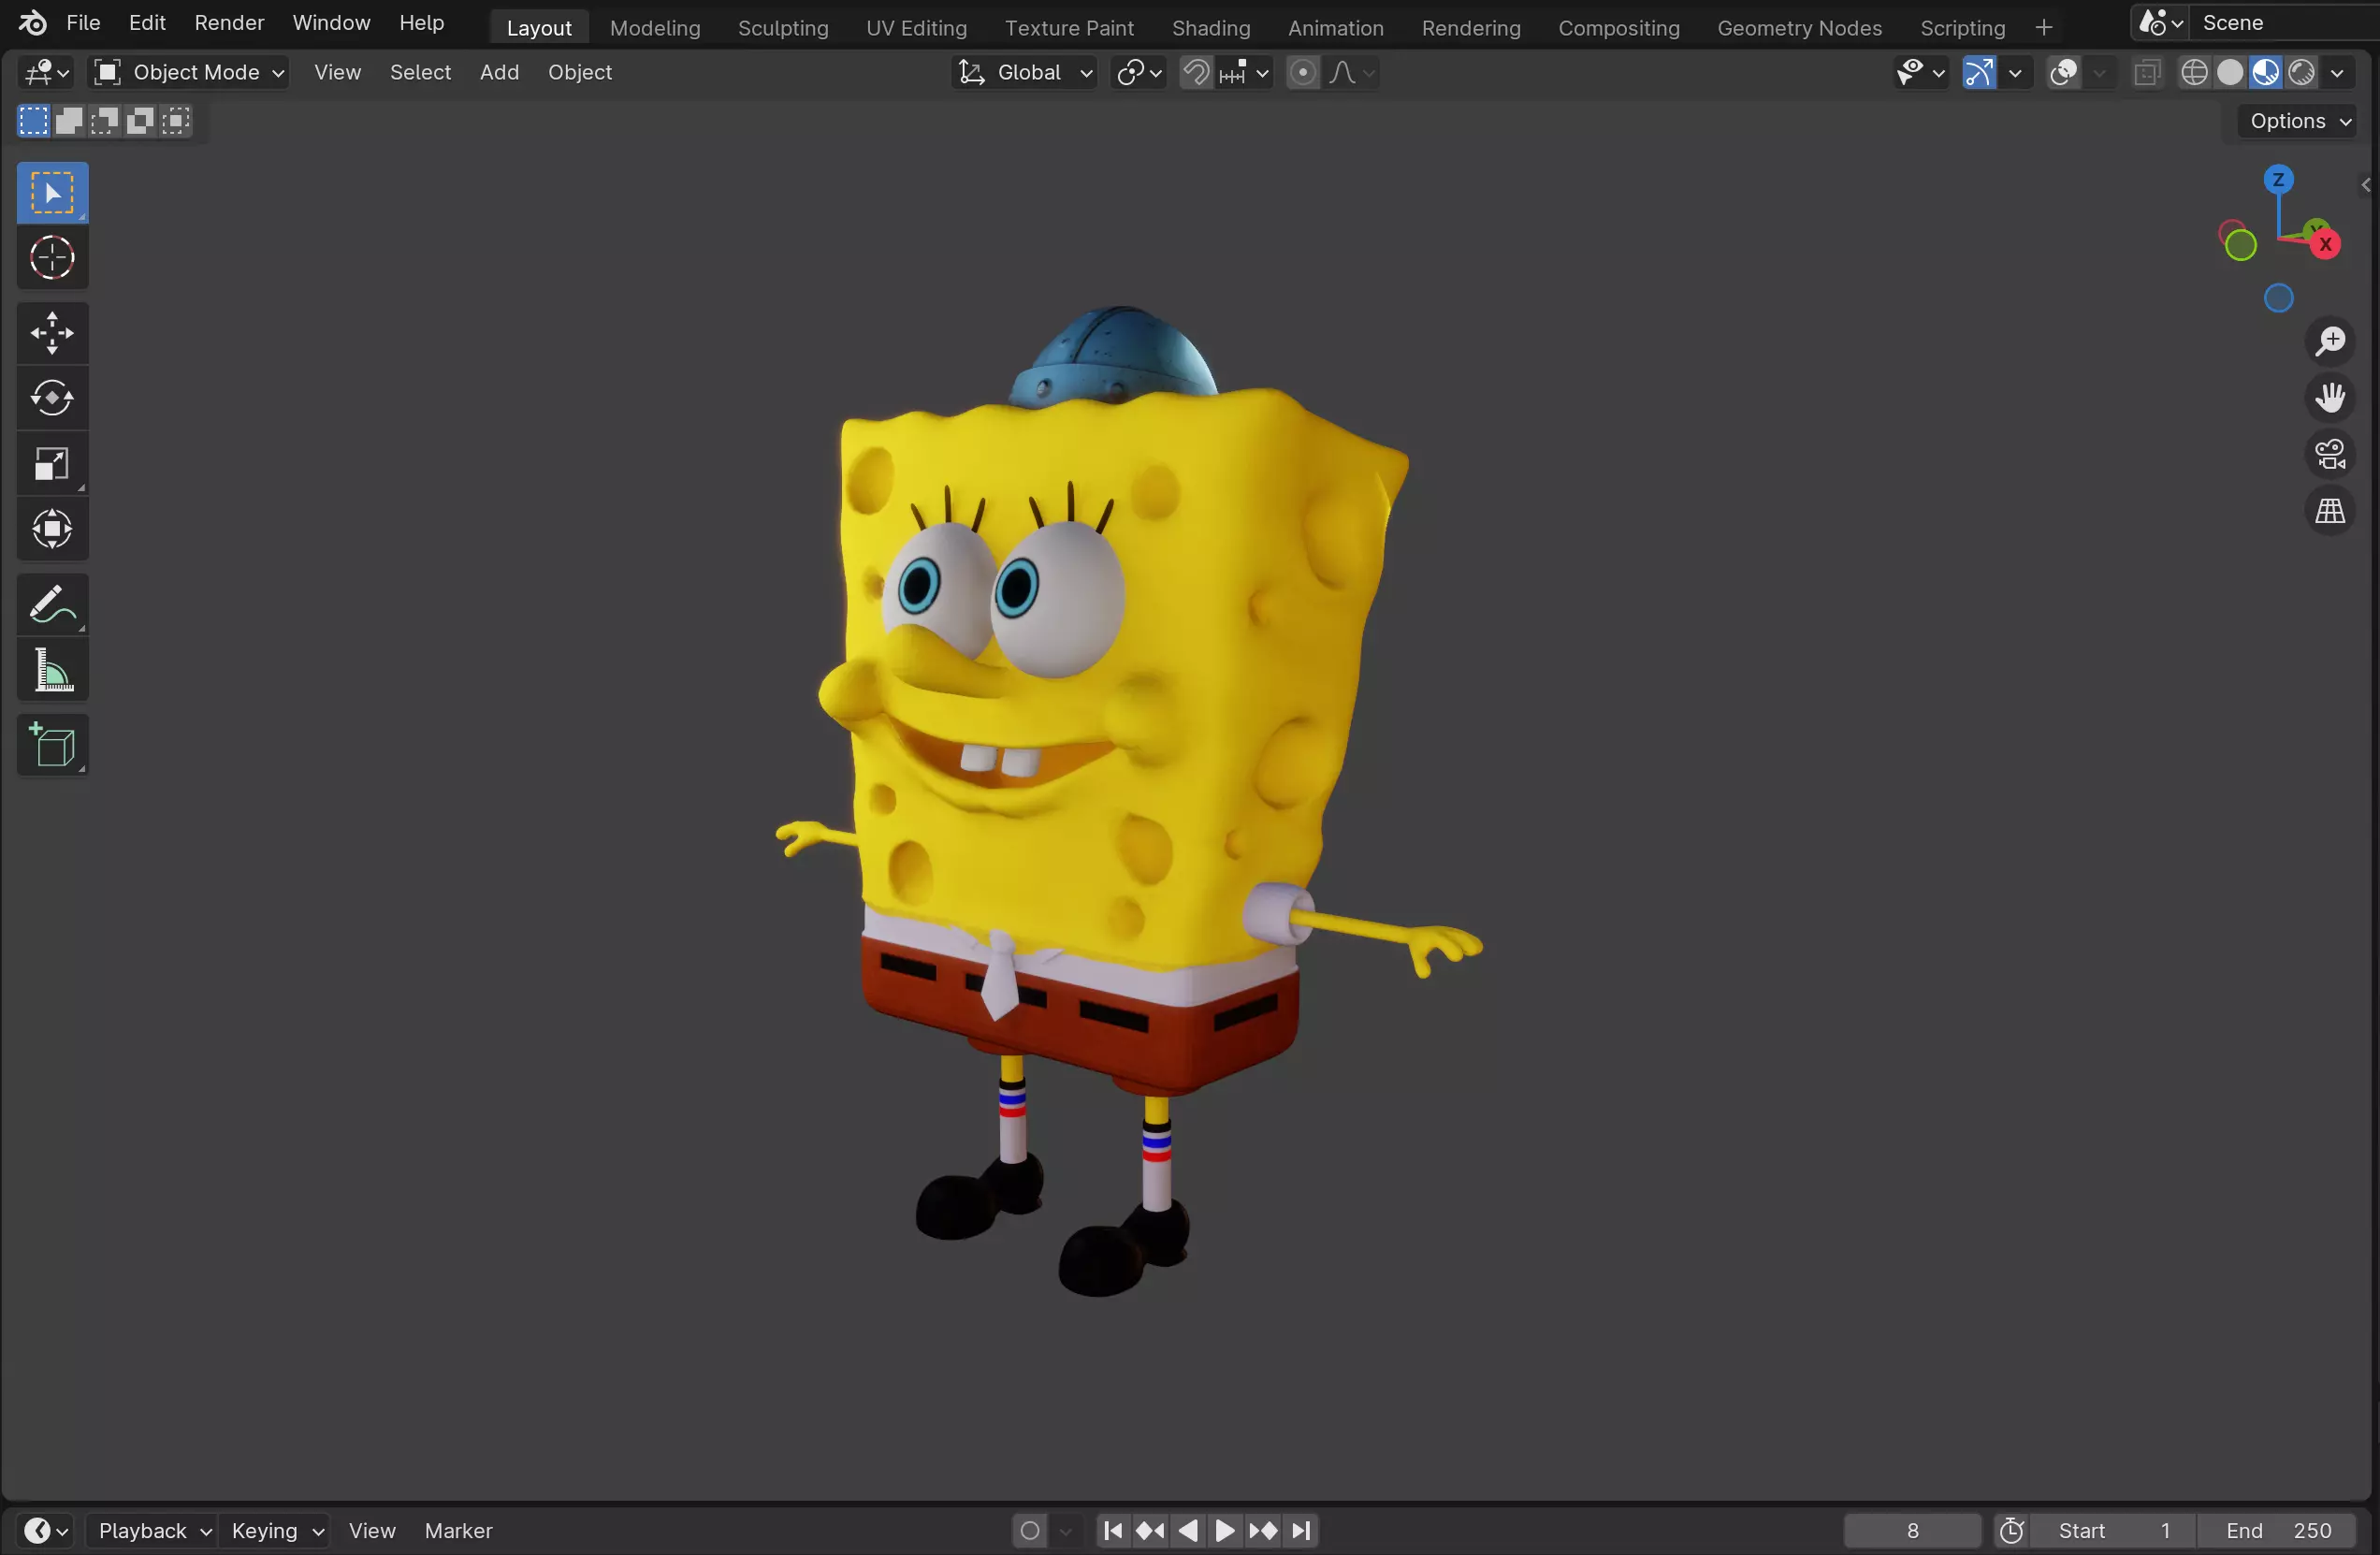Click the Z axis gizmo circle
This screenshot has width=2380, height=1555.
pos(2278,180)
